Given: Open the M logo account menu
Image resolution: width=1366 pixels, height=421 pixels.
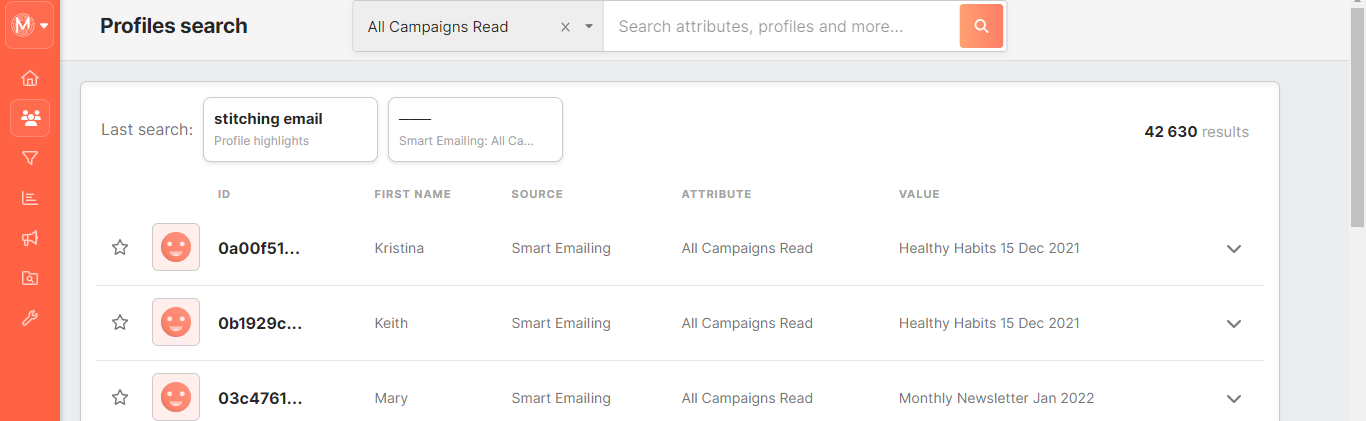Looking at the screenshot, I should tap(29, 25).
